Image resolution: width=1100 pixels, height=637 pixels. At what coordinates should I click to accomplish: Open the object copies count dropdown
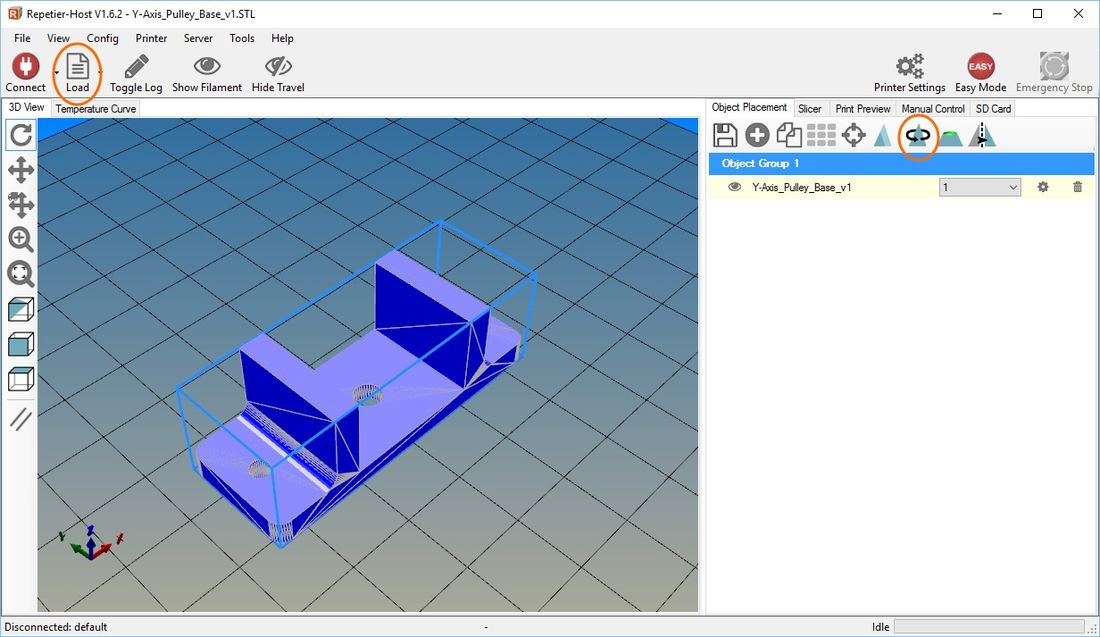[979, 187]
